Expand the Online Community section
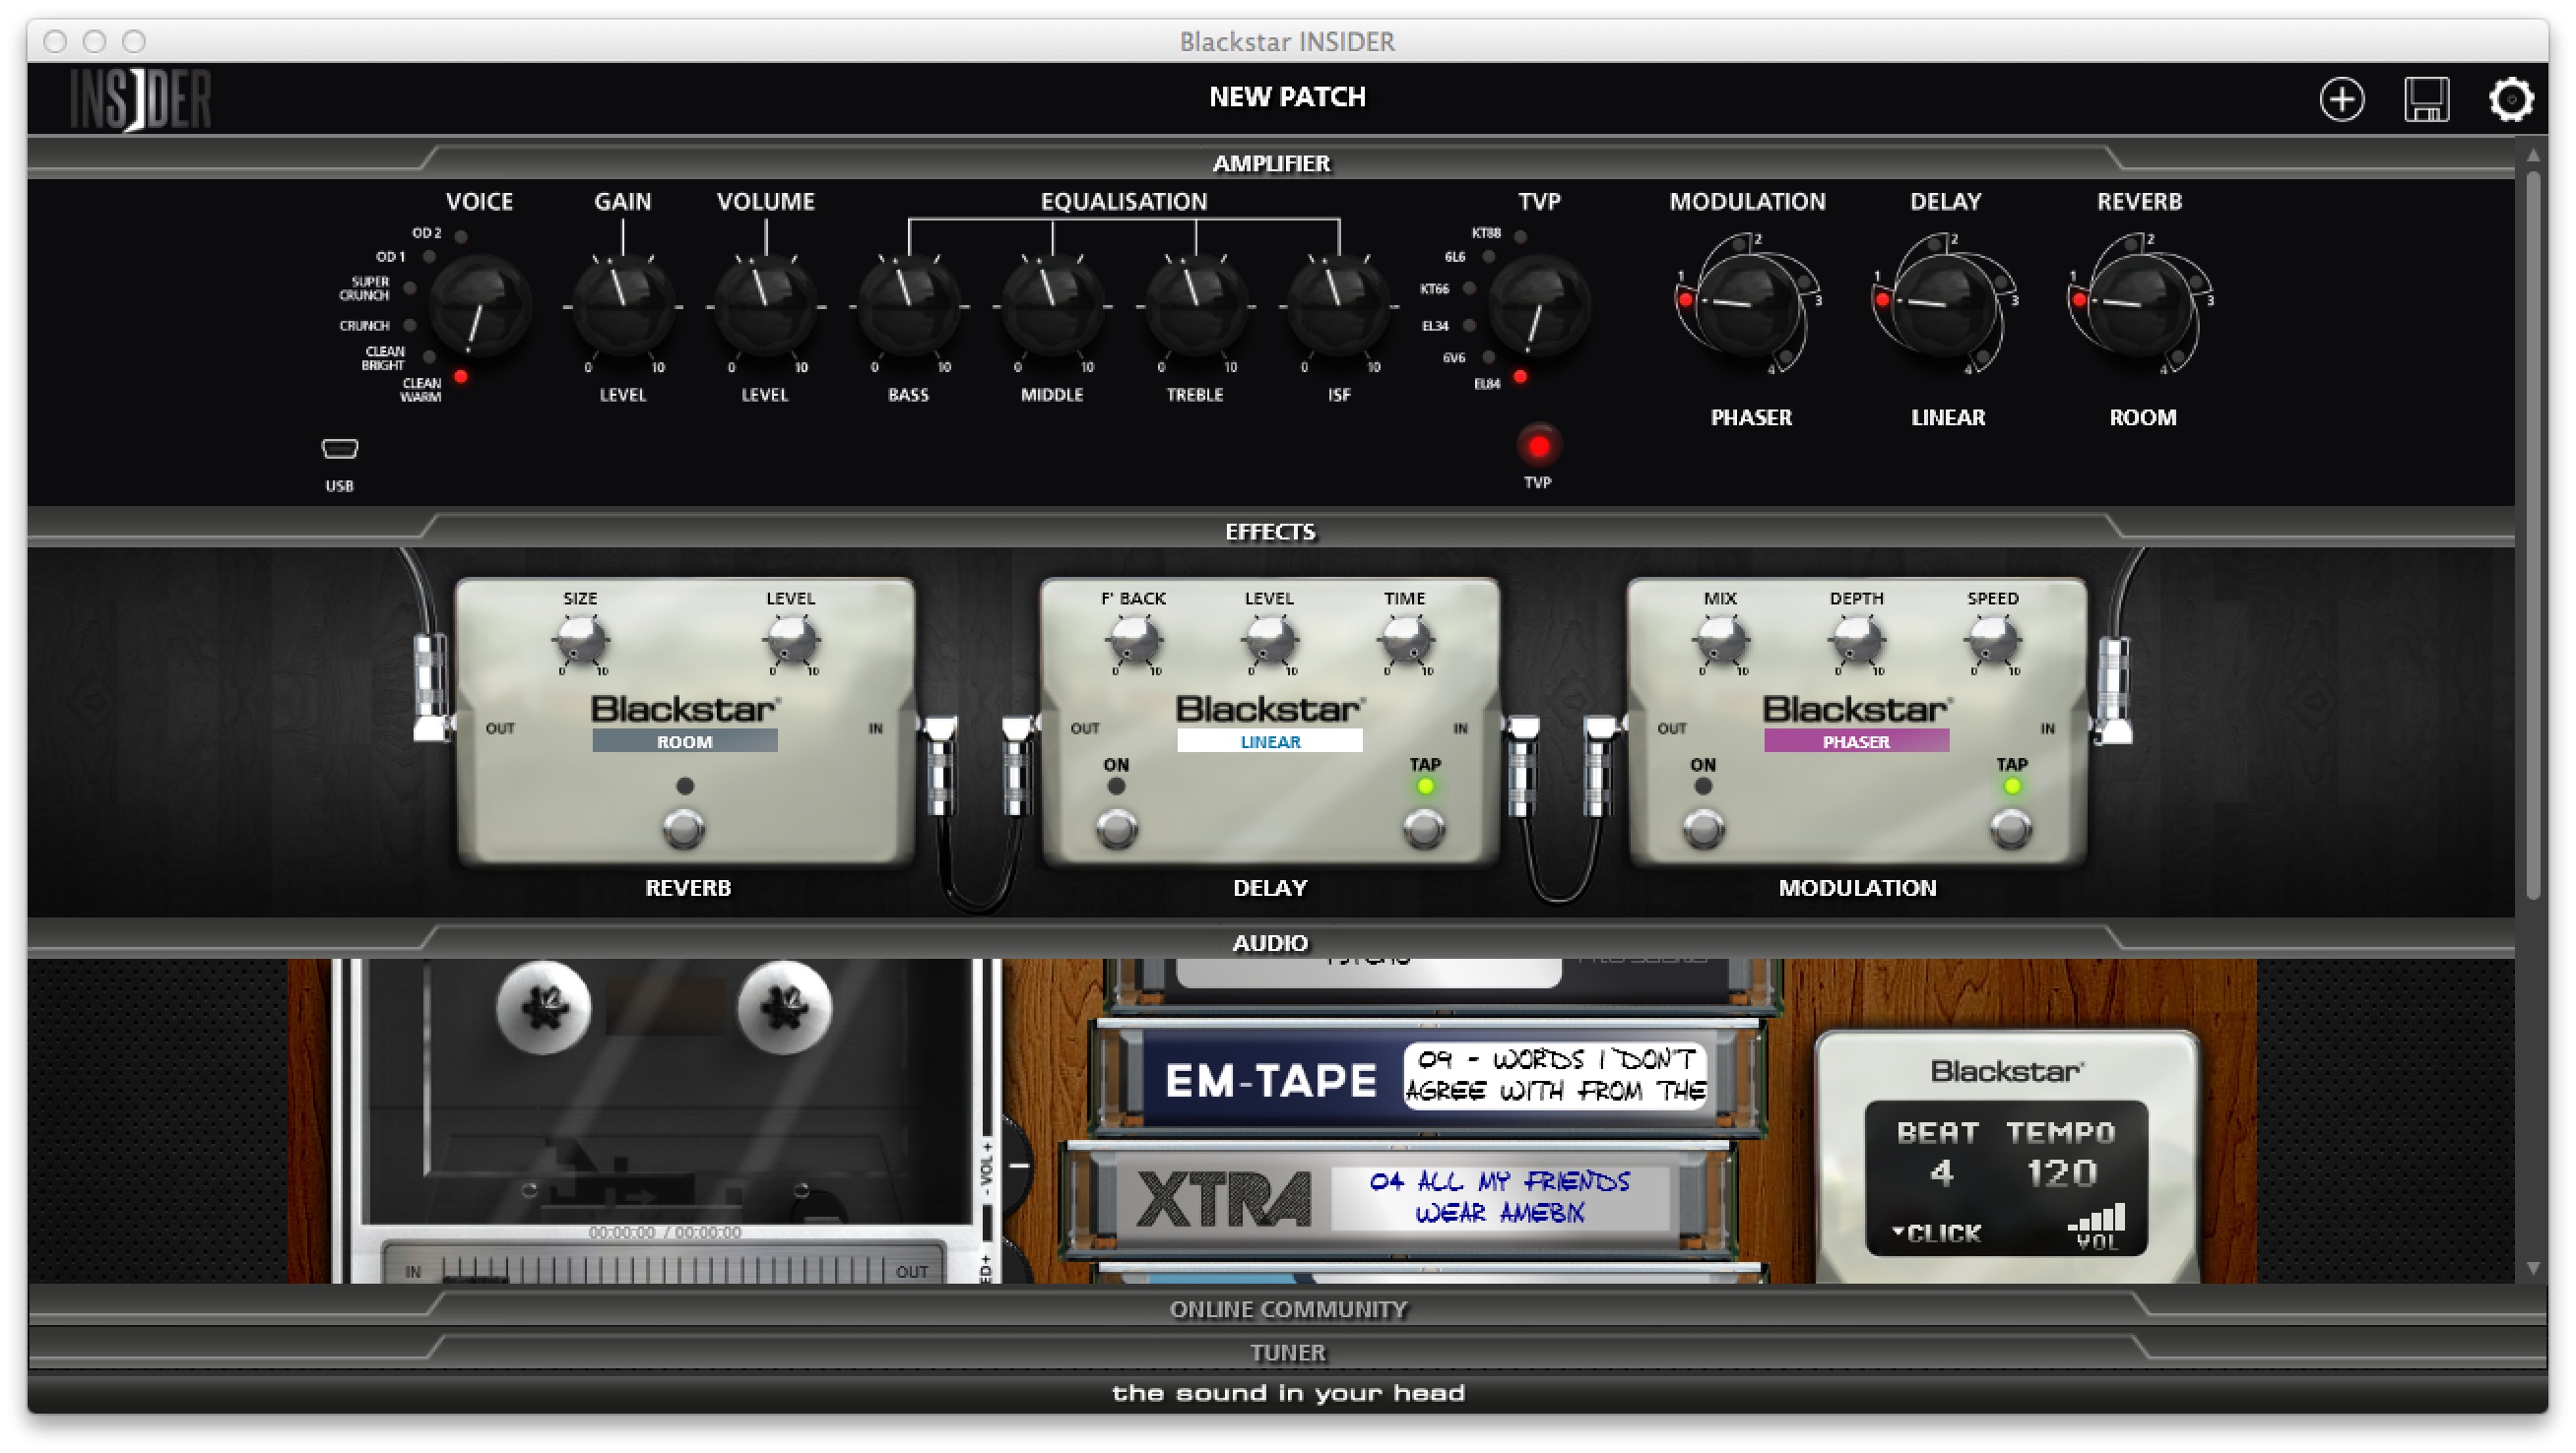 (1287, 1309)
